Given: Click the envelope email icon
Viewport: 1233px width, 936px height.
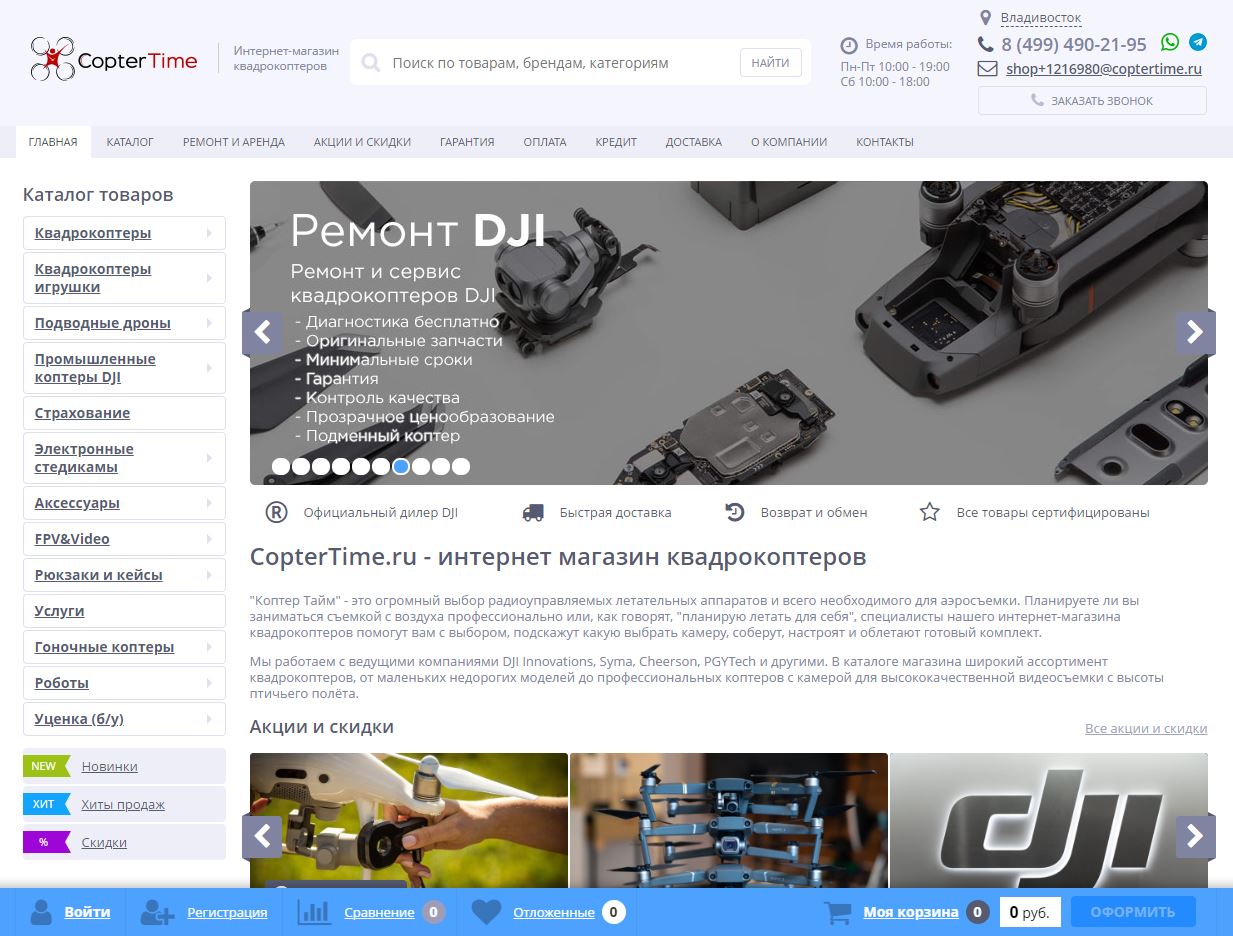Looking at the screenshot, I should (987, 69).
